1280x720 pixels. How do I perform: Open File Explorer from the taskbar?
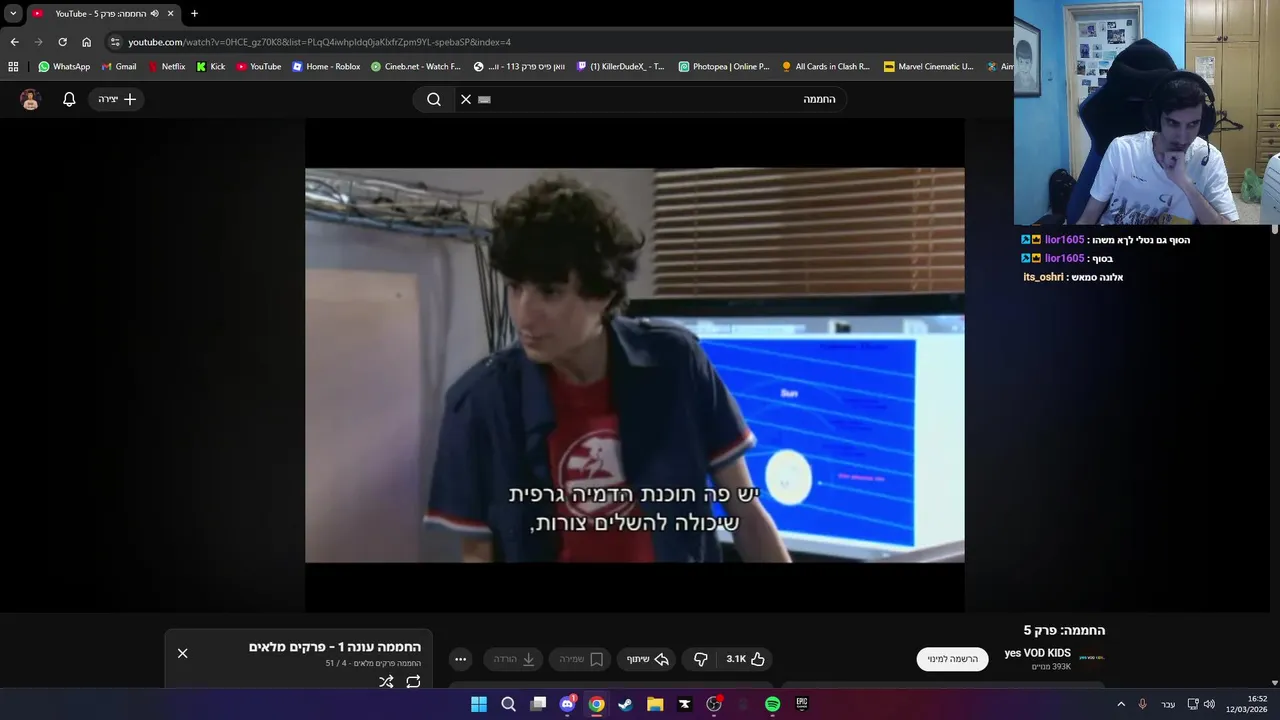point(655,704)
